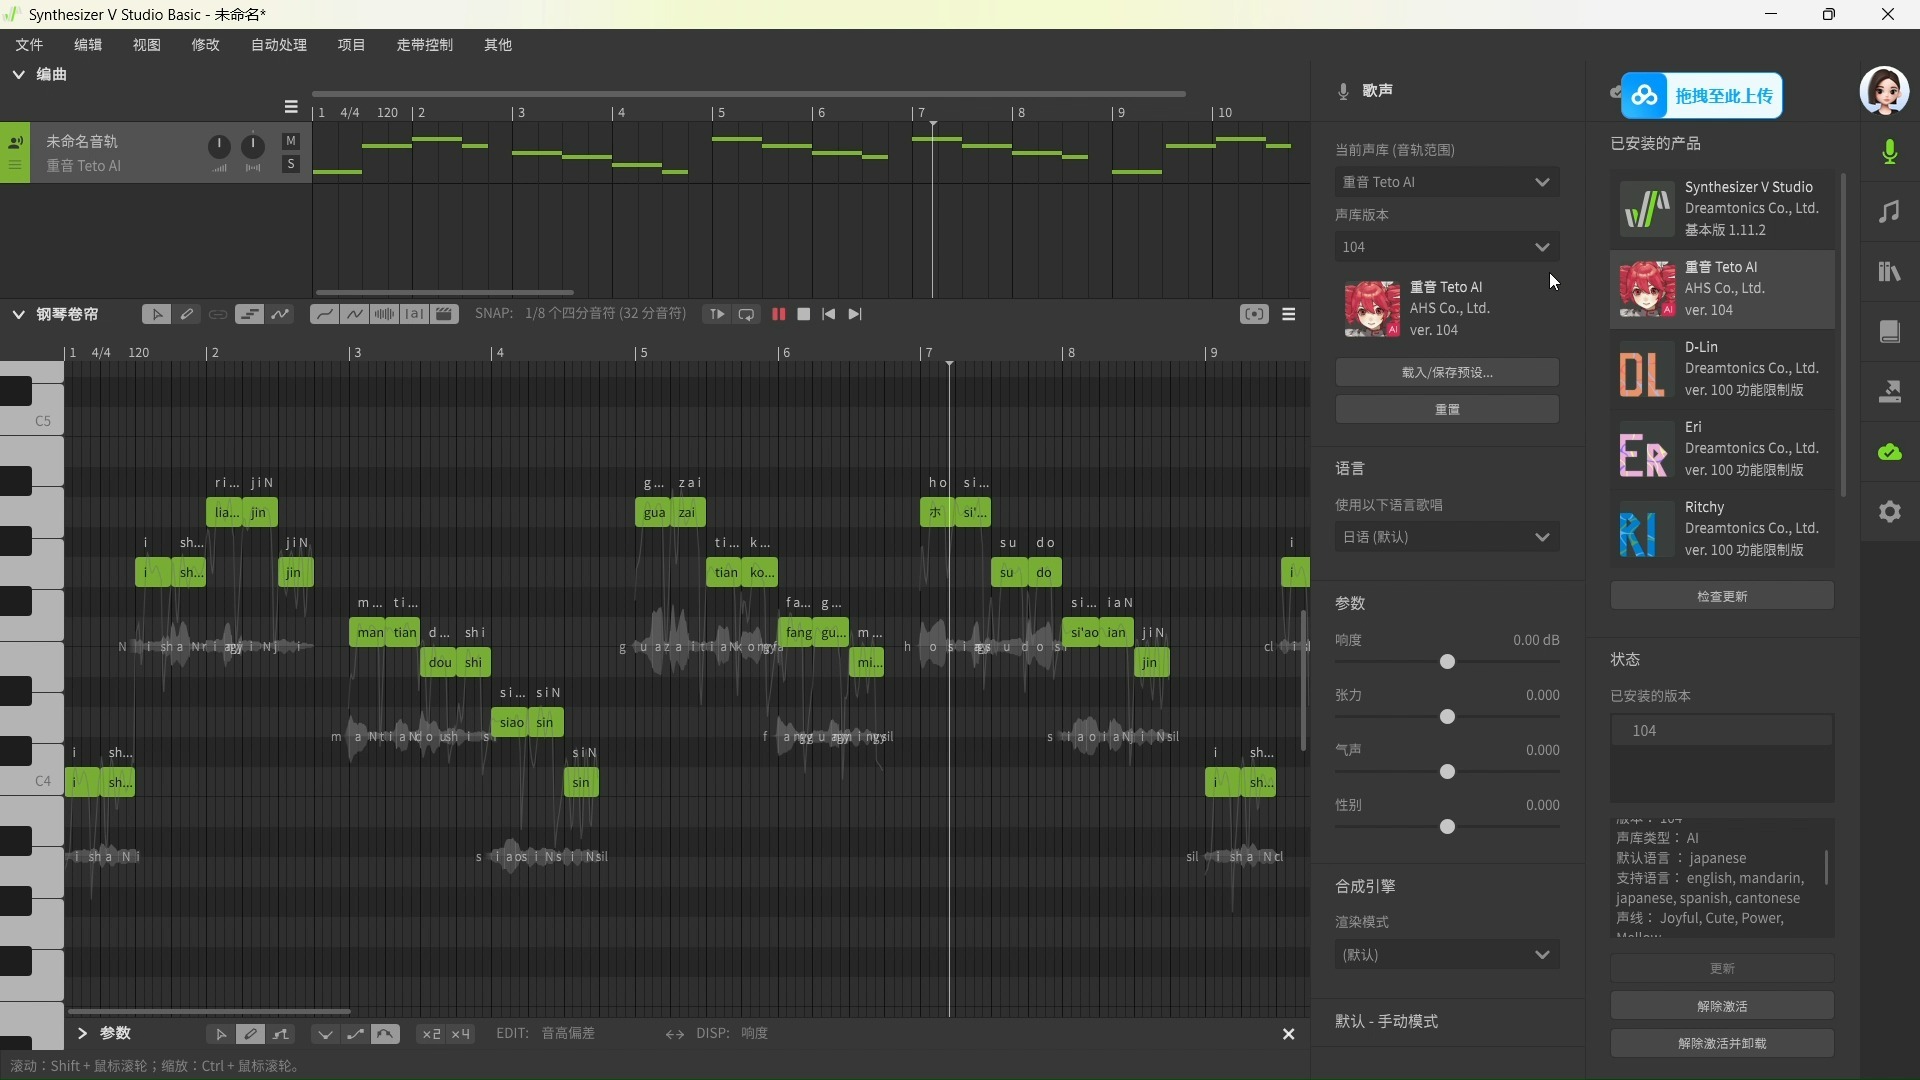Click the camera focus icon in piano roll header
Image resolution: width=1920 pixels, height=1080 pixels.
[x=1254, y=314]
